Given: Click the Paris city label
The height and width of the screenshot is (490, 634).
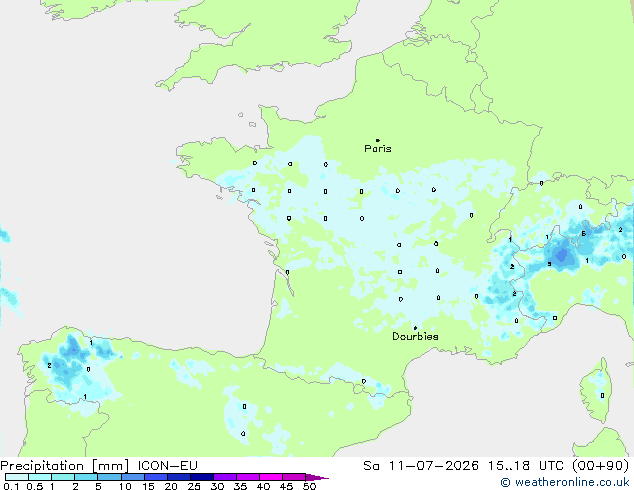Looking at the screenshot, I should pos(378,149).
